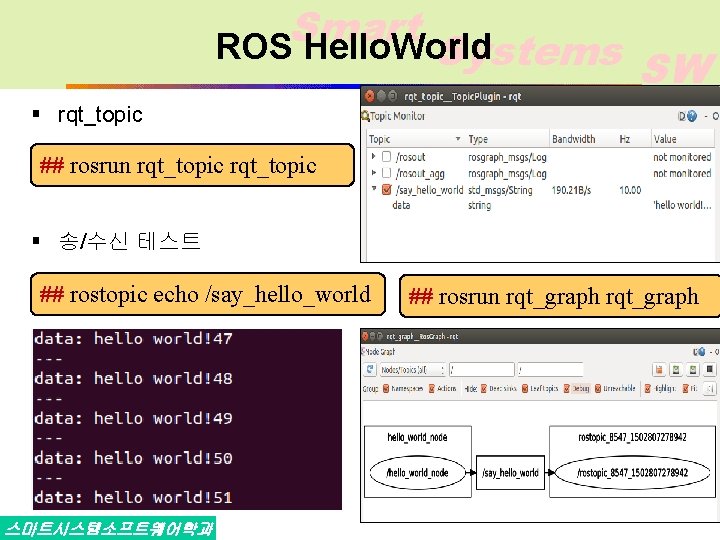
Task: Click the fit-in-view button in rqt_graph
Action: 710,389
